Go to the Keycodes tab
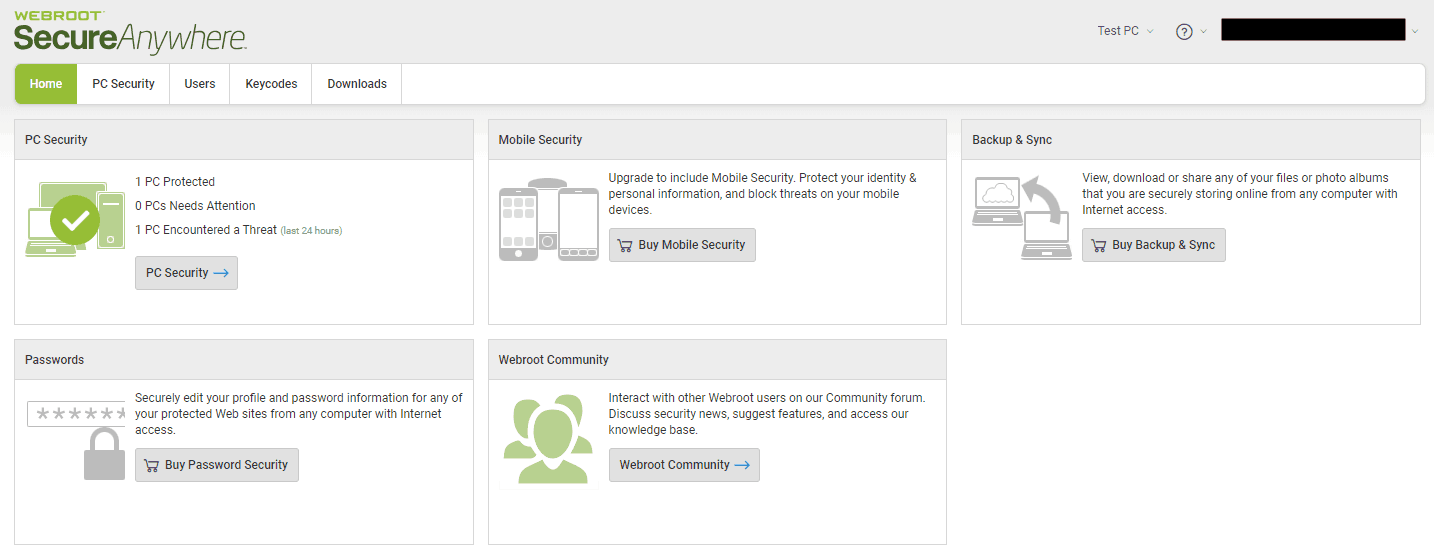Viewport: 1434px width, 560px height. 271,84
